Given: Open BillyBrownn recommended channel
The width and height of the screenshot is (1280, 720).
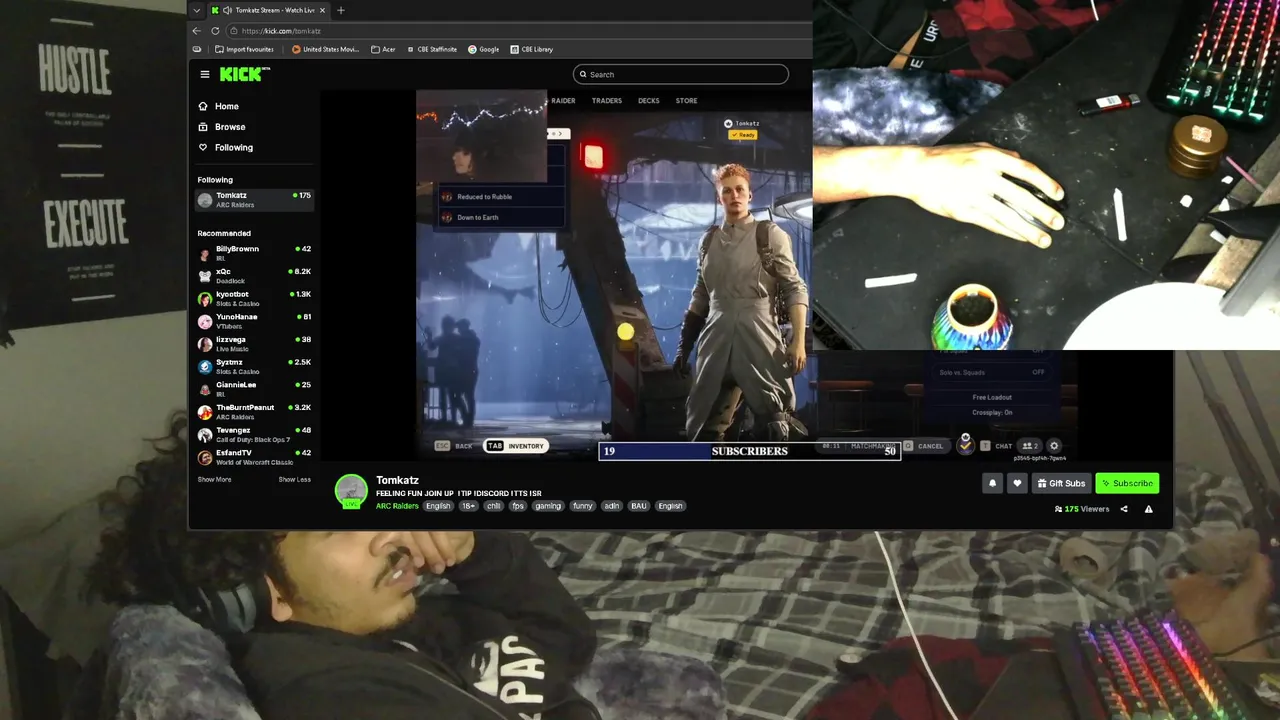Looking at the screenshot, I should (254, 253).
